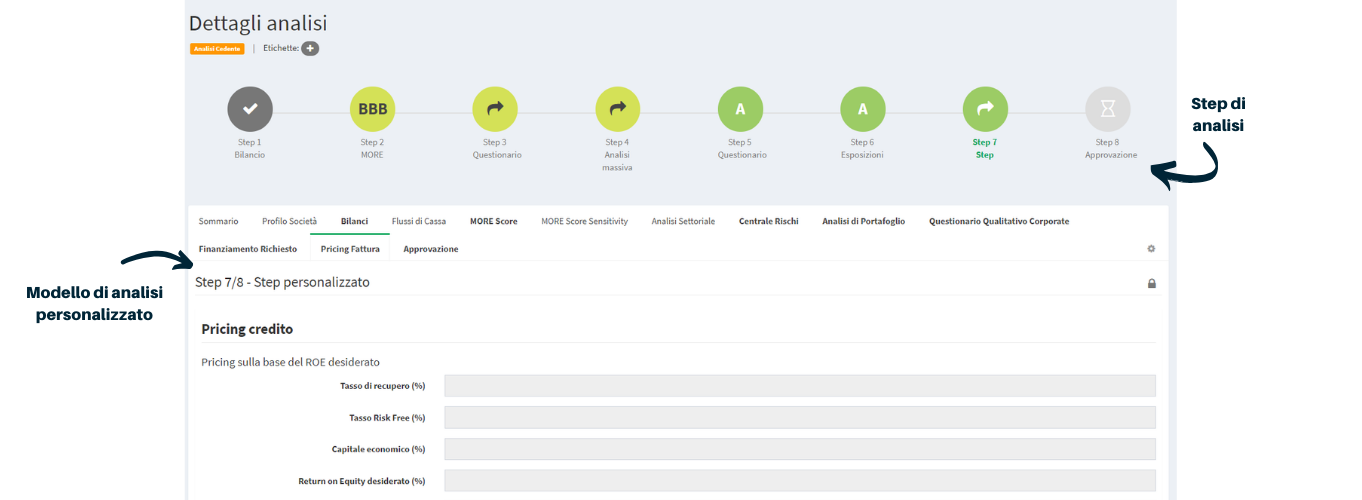Click the Return on Equity desiderato field
This screenshot has width=1362, height=500.
click(800, 481)
